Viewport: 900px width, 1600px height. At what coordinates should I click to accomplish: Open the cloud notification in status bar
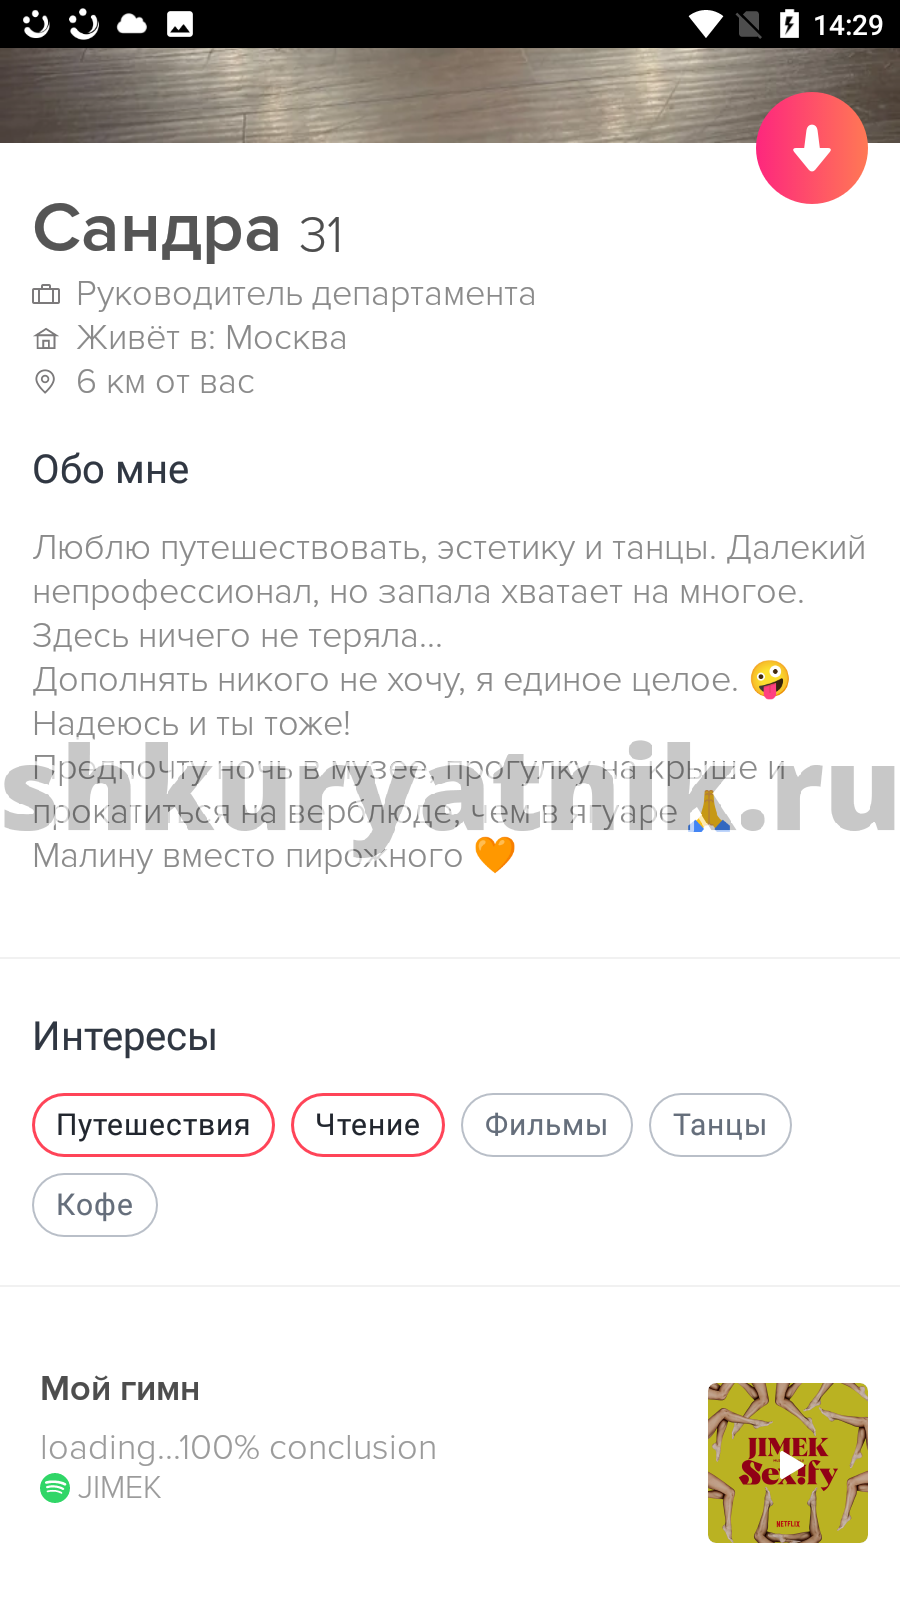pyautogui.click(x=132, y=24)
